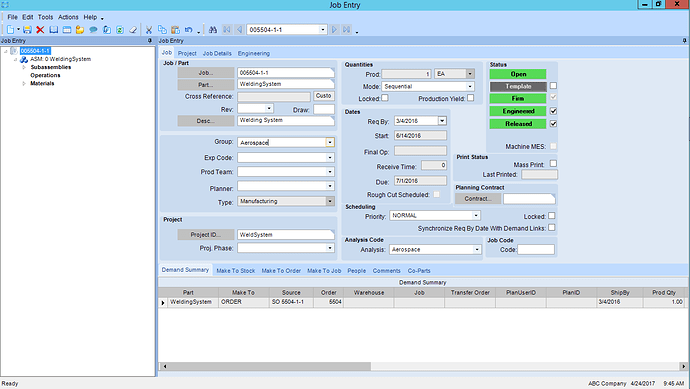Toggle the Production Yield checkbox
Viewport: 690px width, 389px height.
470,98
